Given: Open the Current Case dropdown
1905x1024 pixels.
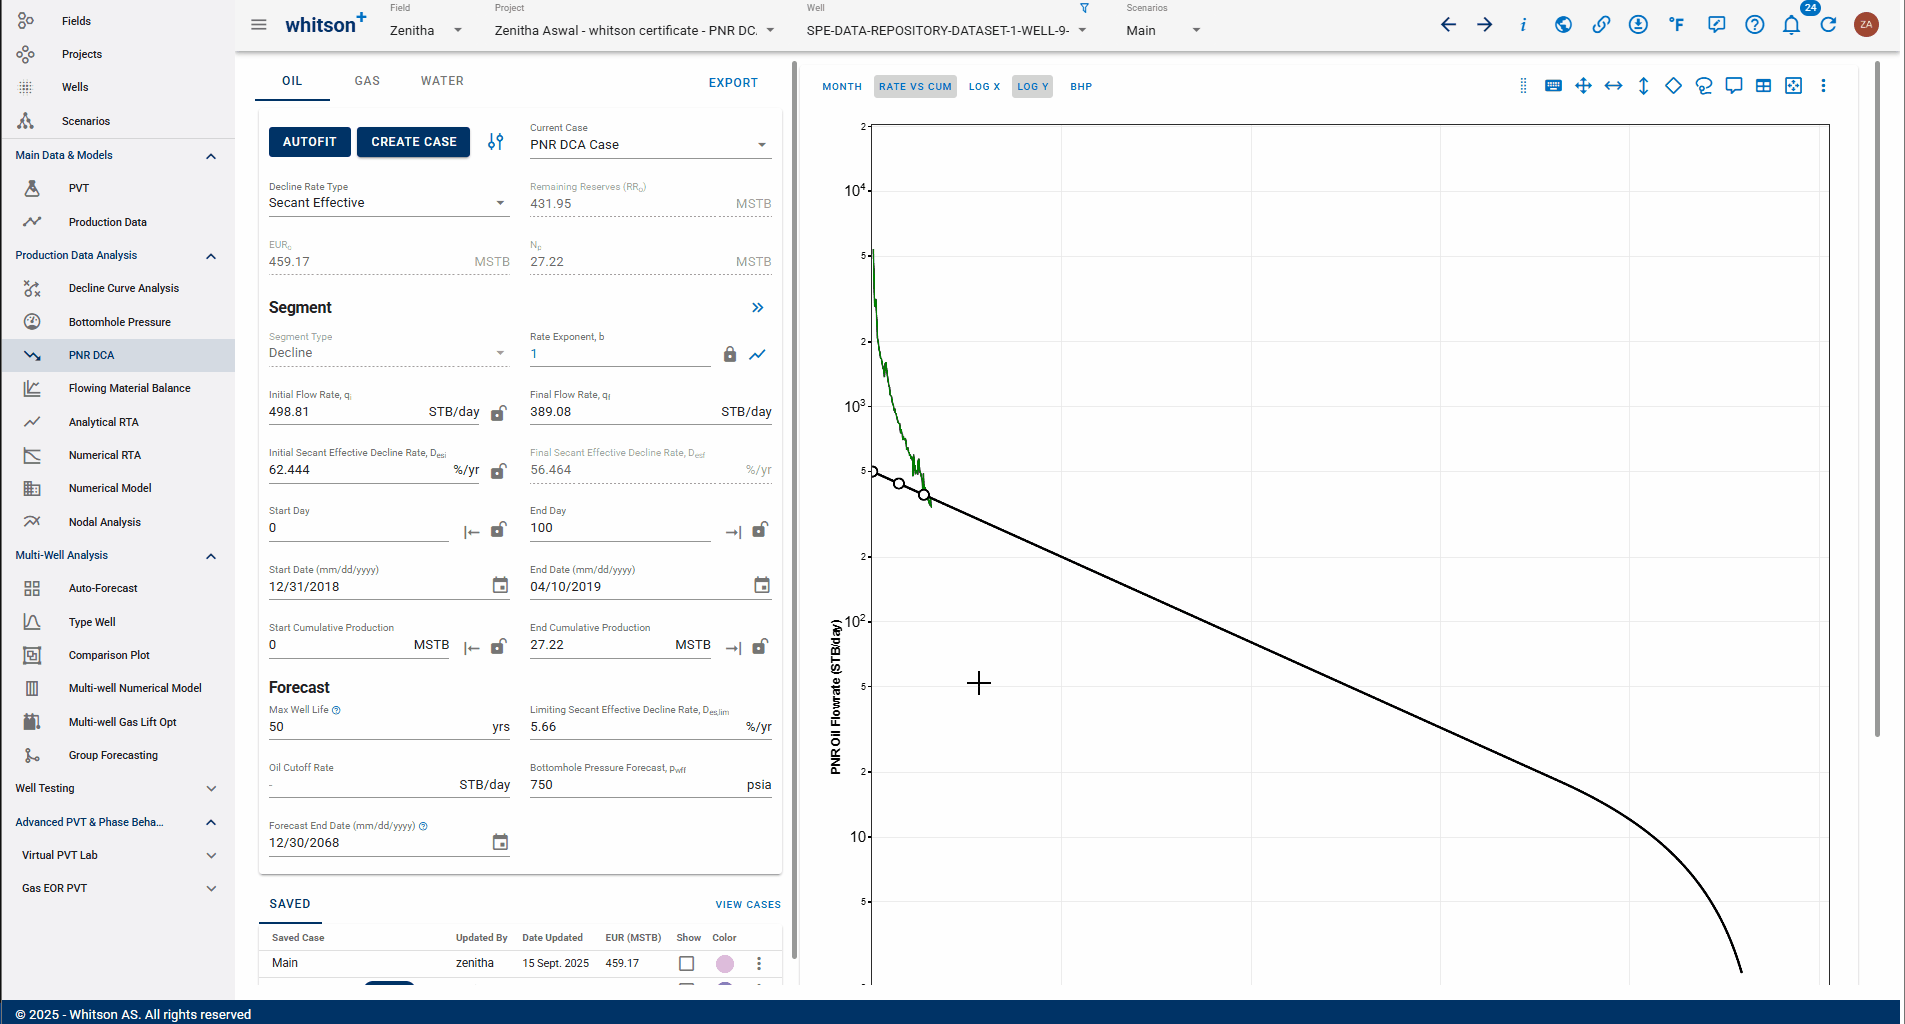Looking at the screenshot, I should [649, 145].
